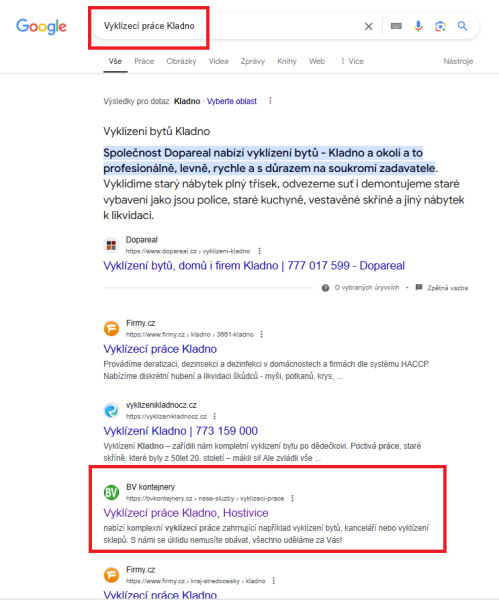Open three-dot menu beside Dopareal URL
This screenshot has width=499, height=600.
(x=259, y=251)
